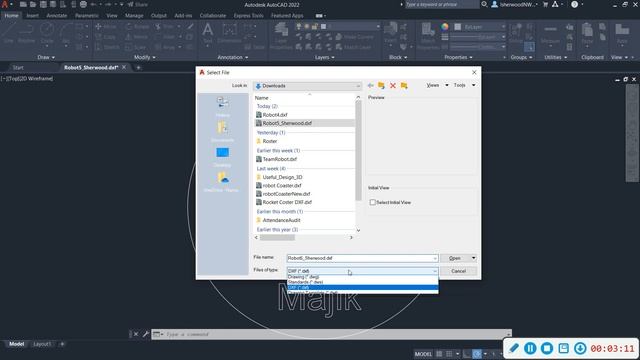
Task: Open Layer Properties in the ribbon
Action: click(x=281, y=35)
